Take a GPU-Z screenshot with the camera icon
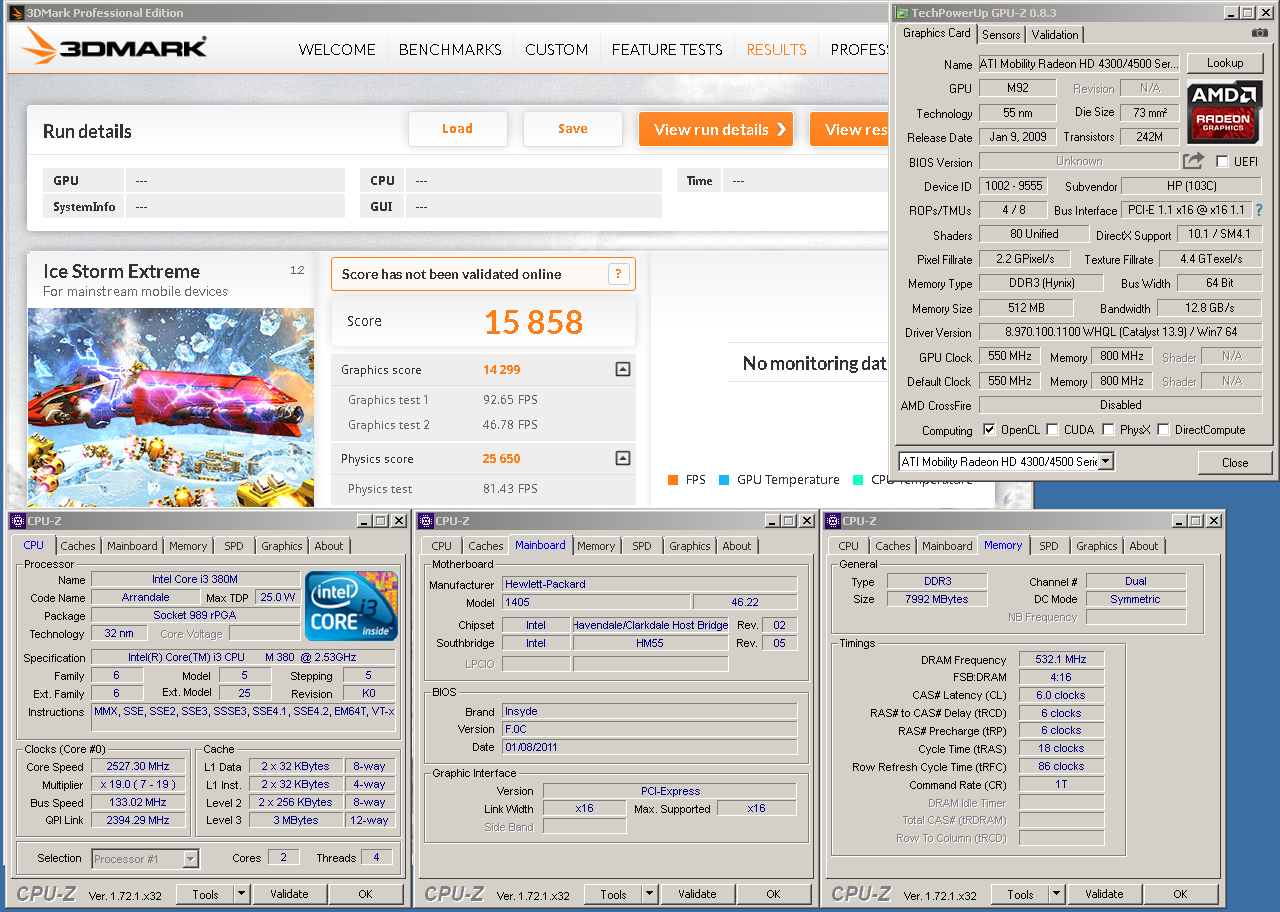 1259,33
